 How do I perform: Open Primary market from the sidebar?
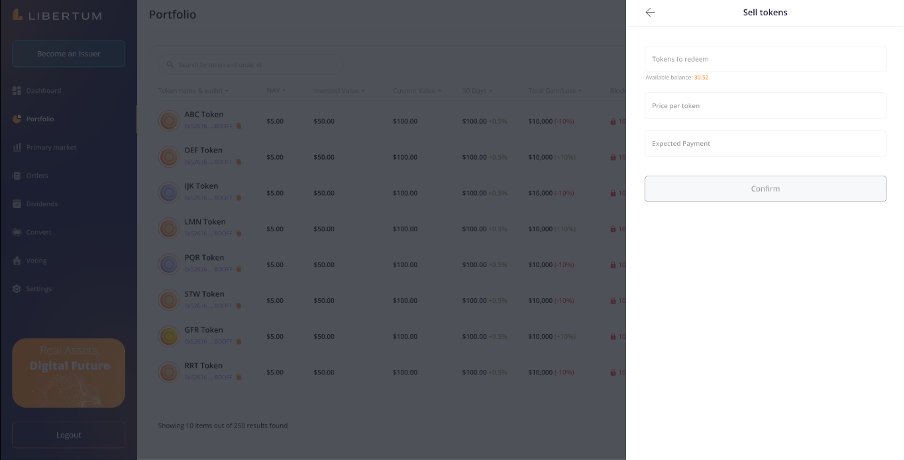click(51, 147)
